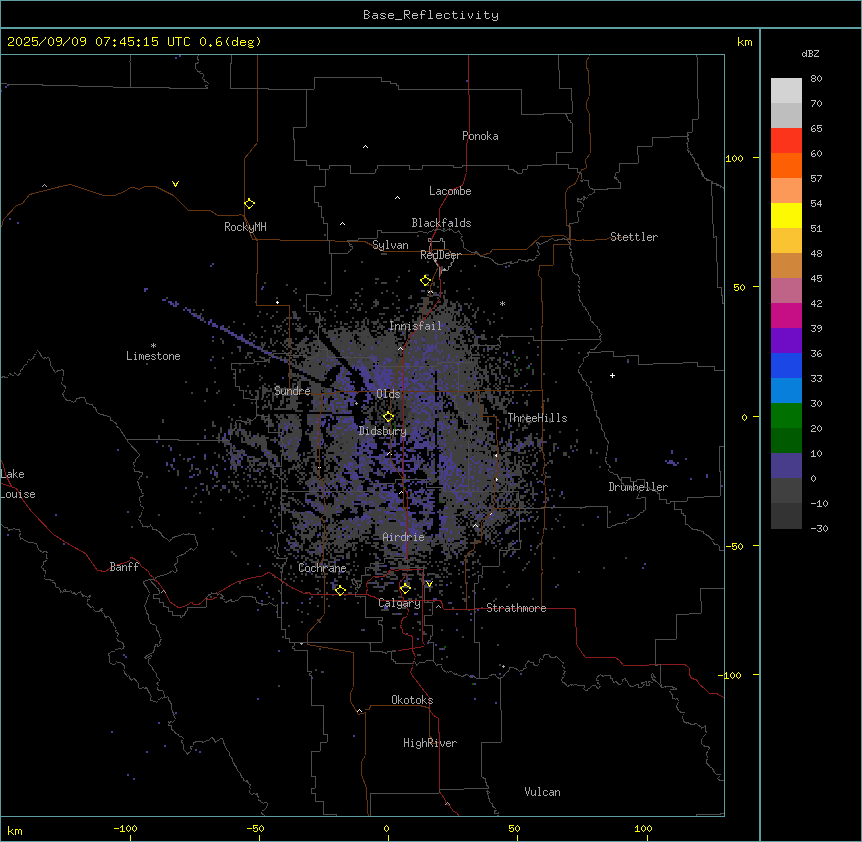Pick the green 20-30 dBZ legend swatch
The width and height of the screenshot is (862, 842).
(x=786, y=416)
